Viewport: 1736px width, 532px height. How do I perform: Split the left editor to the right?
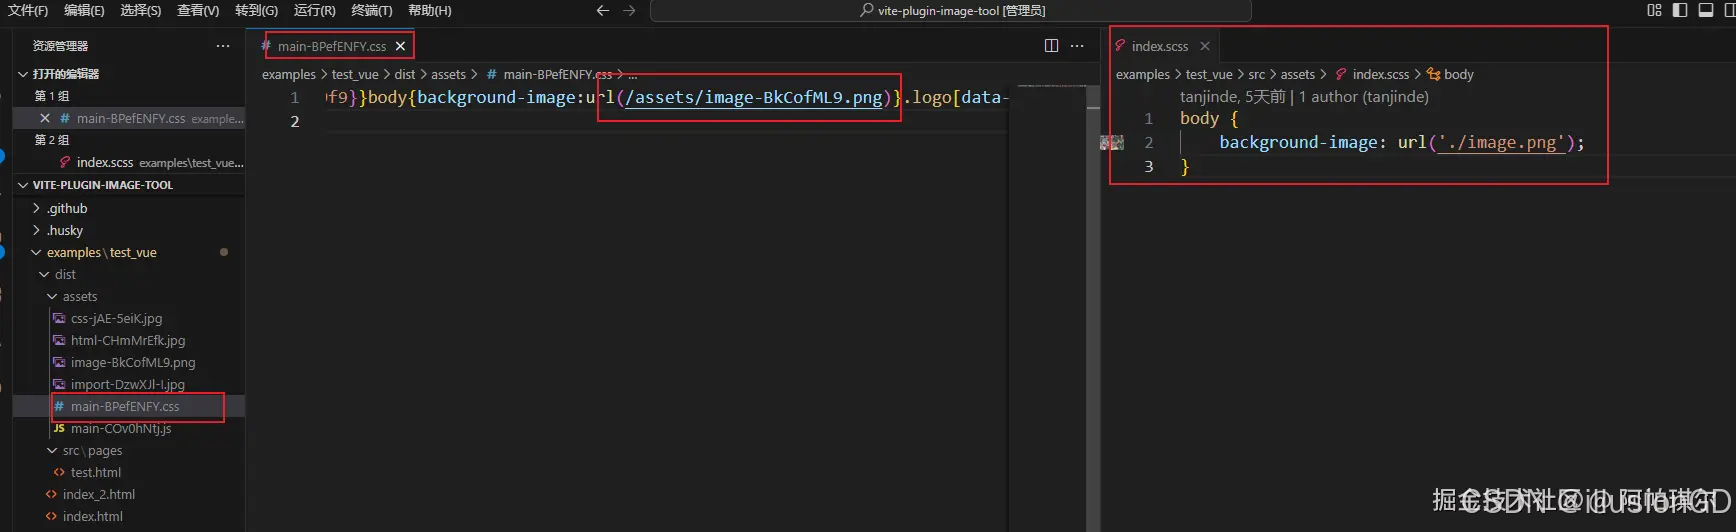pos(1051,46)
